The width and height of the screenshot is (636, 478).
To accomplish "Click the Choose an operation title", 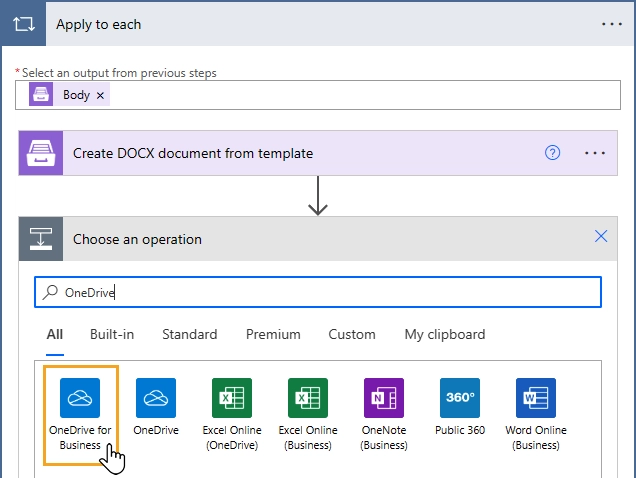I will (137, 239).
